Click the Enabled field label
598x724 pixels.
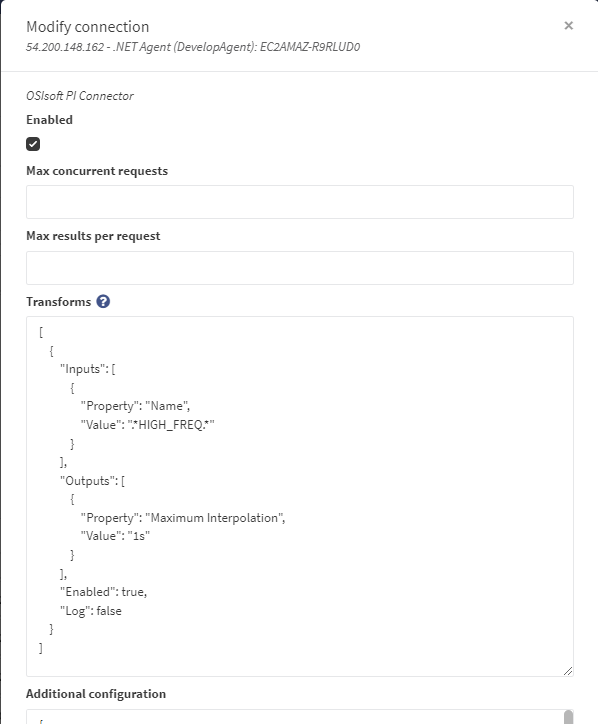tap(49, 120)
